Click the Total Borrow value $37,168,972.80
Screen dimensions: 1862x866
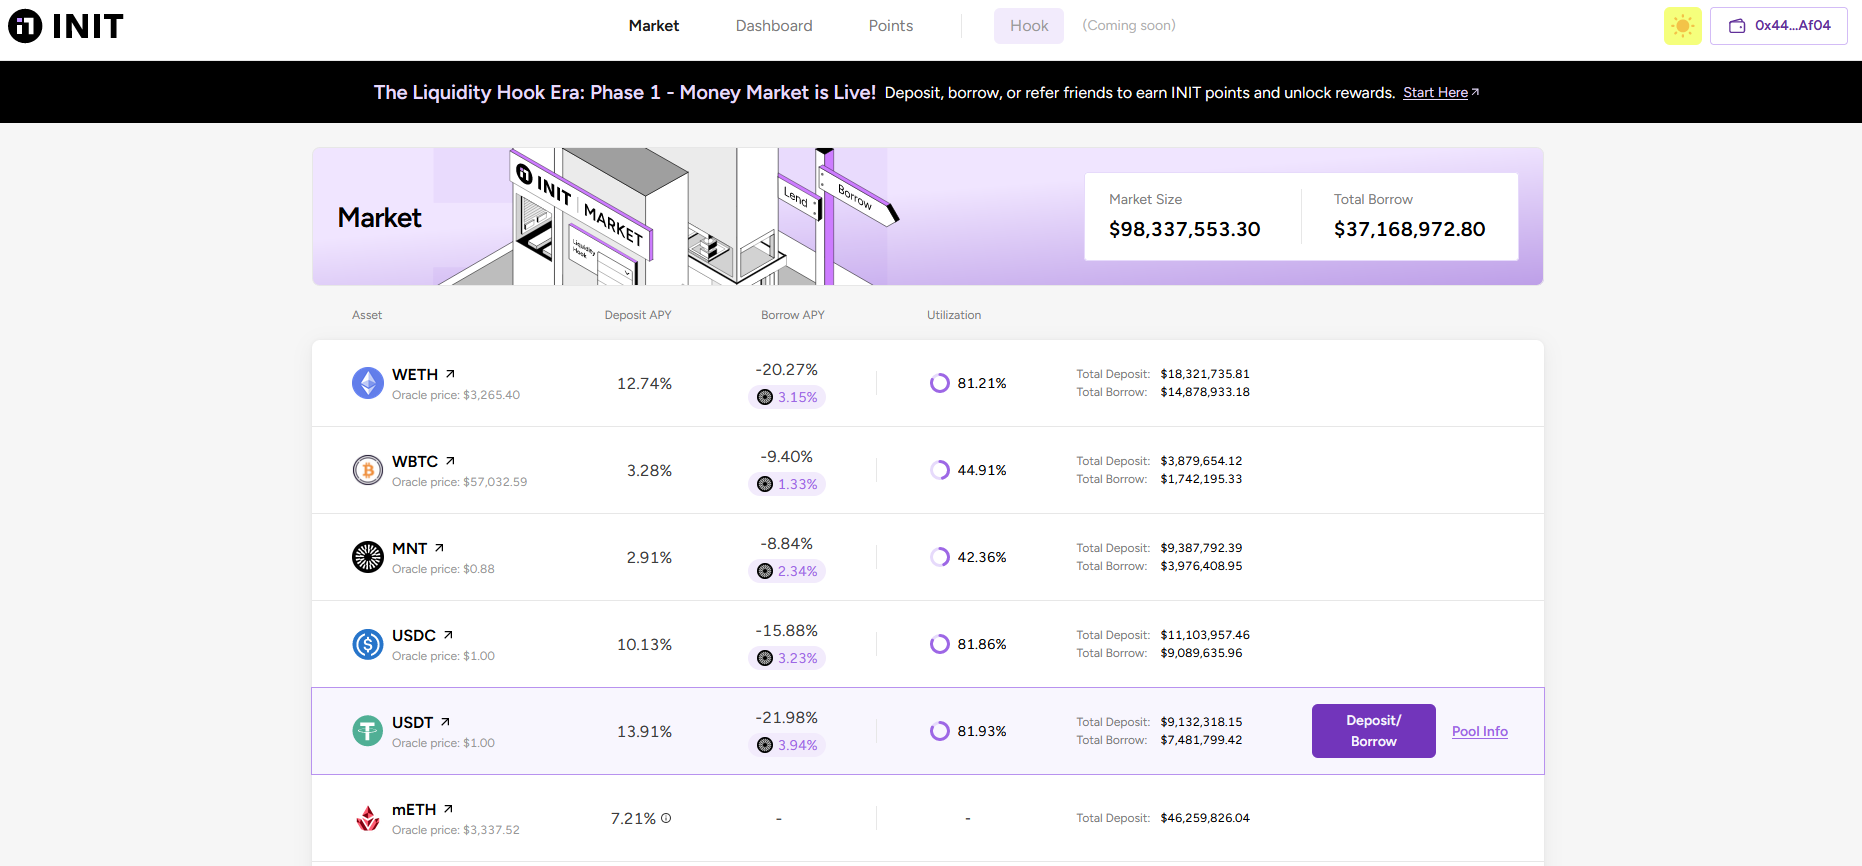coord(1409,229)
